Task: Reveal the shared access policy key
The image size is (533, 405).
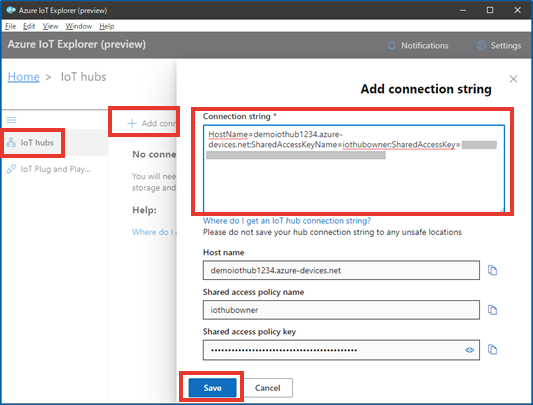Action: point(469,350)
